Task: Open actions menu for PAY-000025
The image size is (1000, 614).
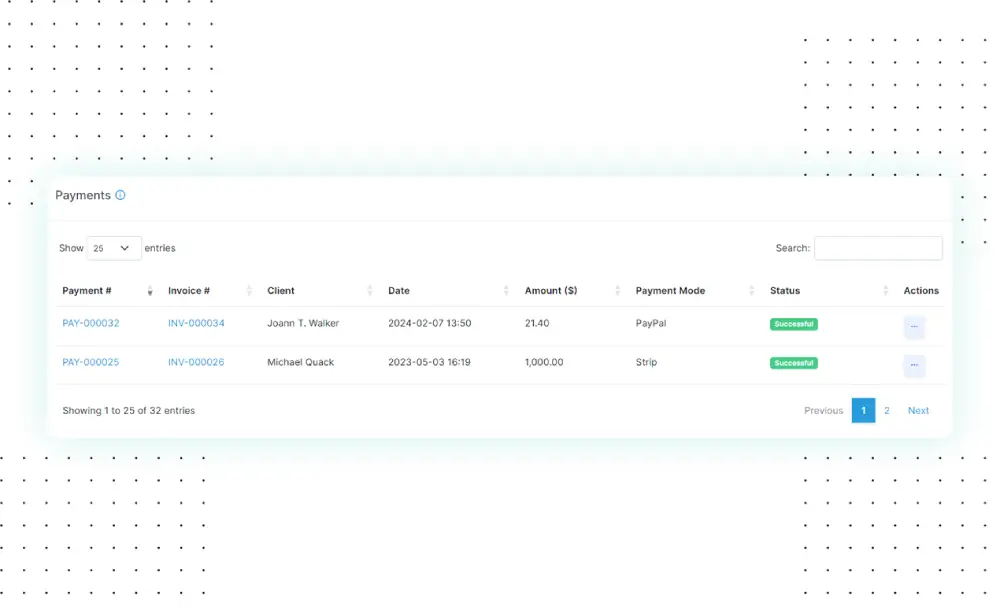Action: click(914, 366)
